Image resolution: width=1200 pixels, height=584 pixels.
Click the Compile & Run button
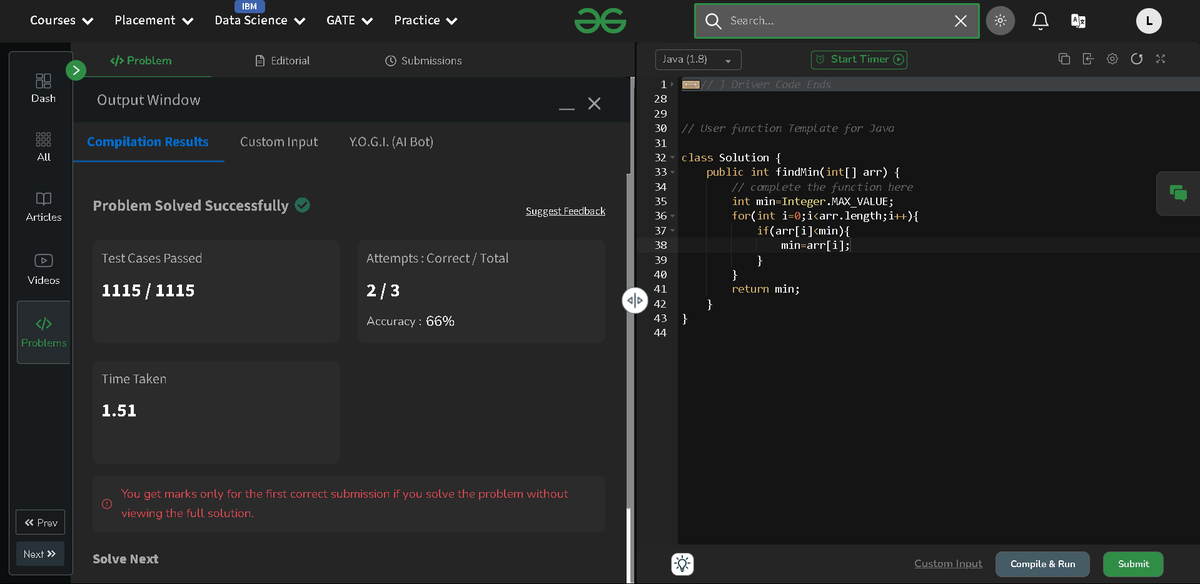click(x=1043, y=564)
